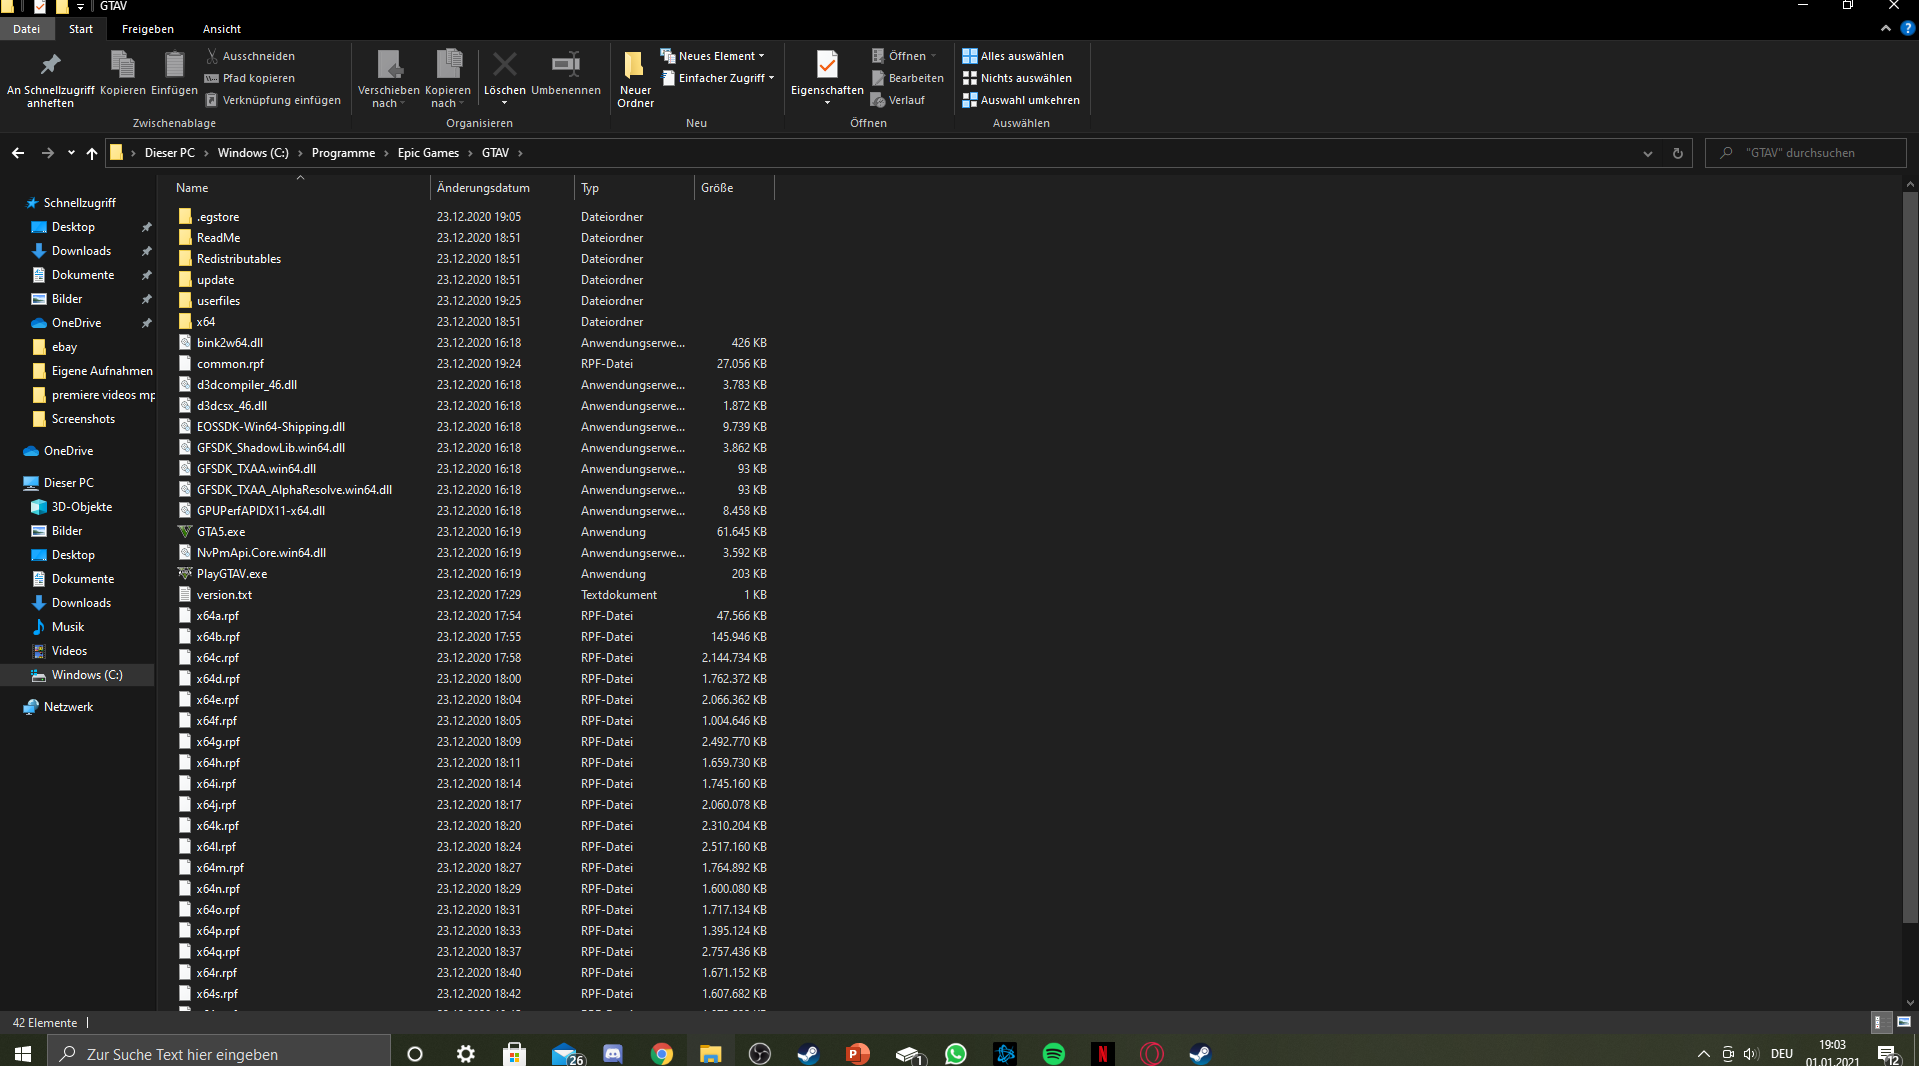Screen dimensions: 1919x1066
Task: Open the Downloads entry in Schnellzugriff
Action: coord(81,250)
